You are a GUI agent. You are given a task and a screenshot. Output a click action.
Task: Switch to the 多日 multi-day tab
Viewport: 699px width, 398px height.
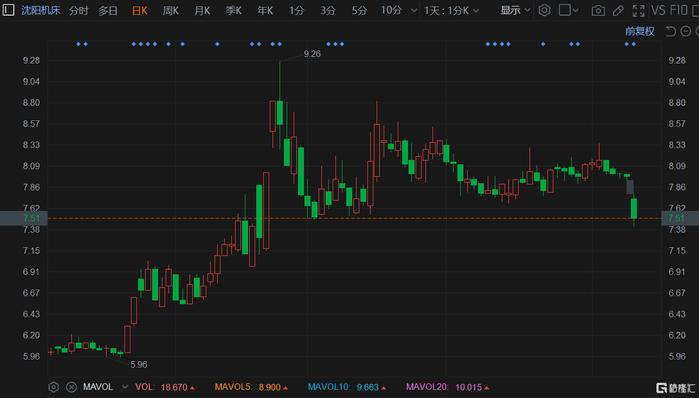108,10
